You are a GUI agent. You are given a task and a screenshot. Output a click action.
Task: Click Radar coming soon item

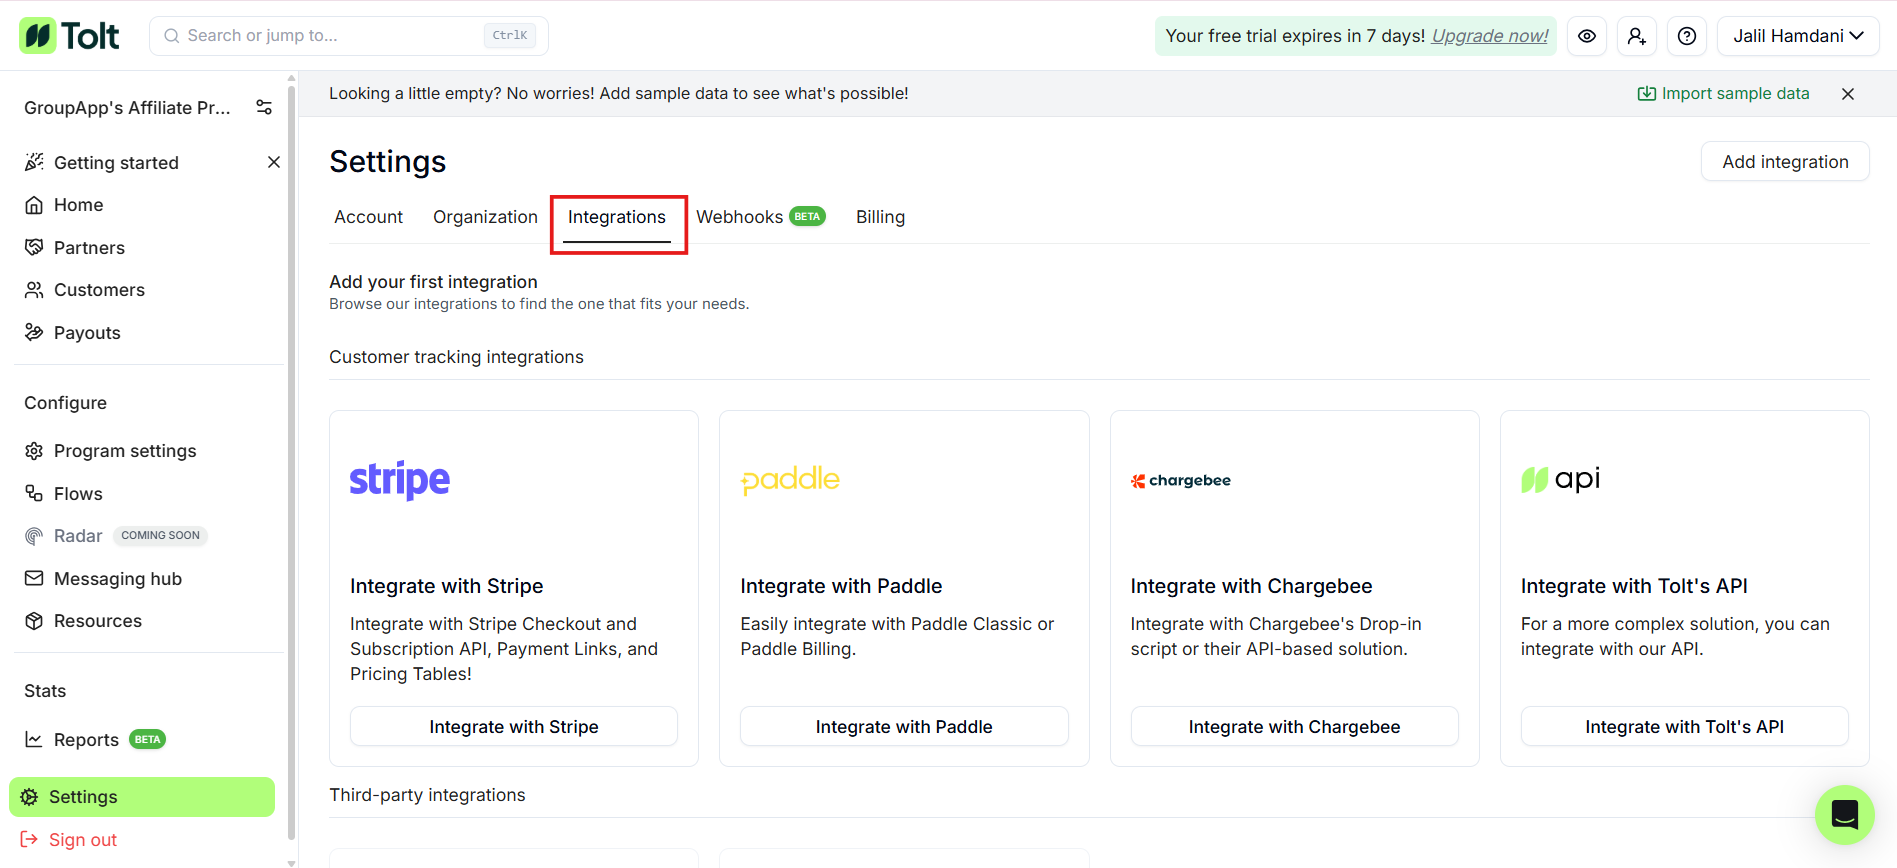pos(115,536)
